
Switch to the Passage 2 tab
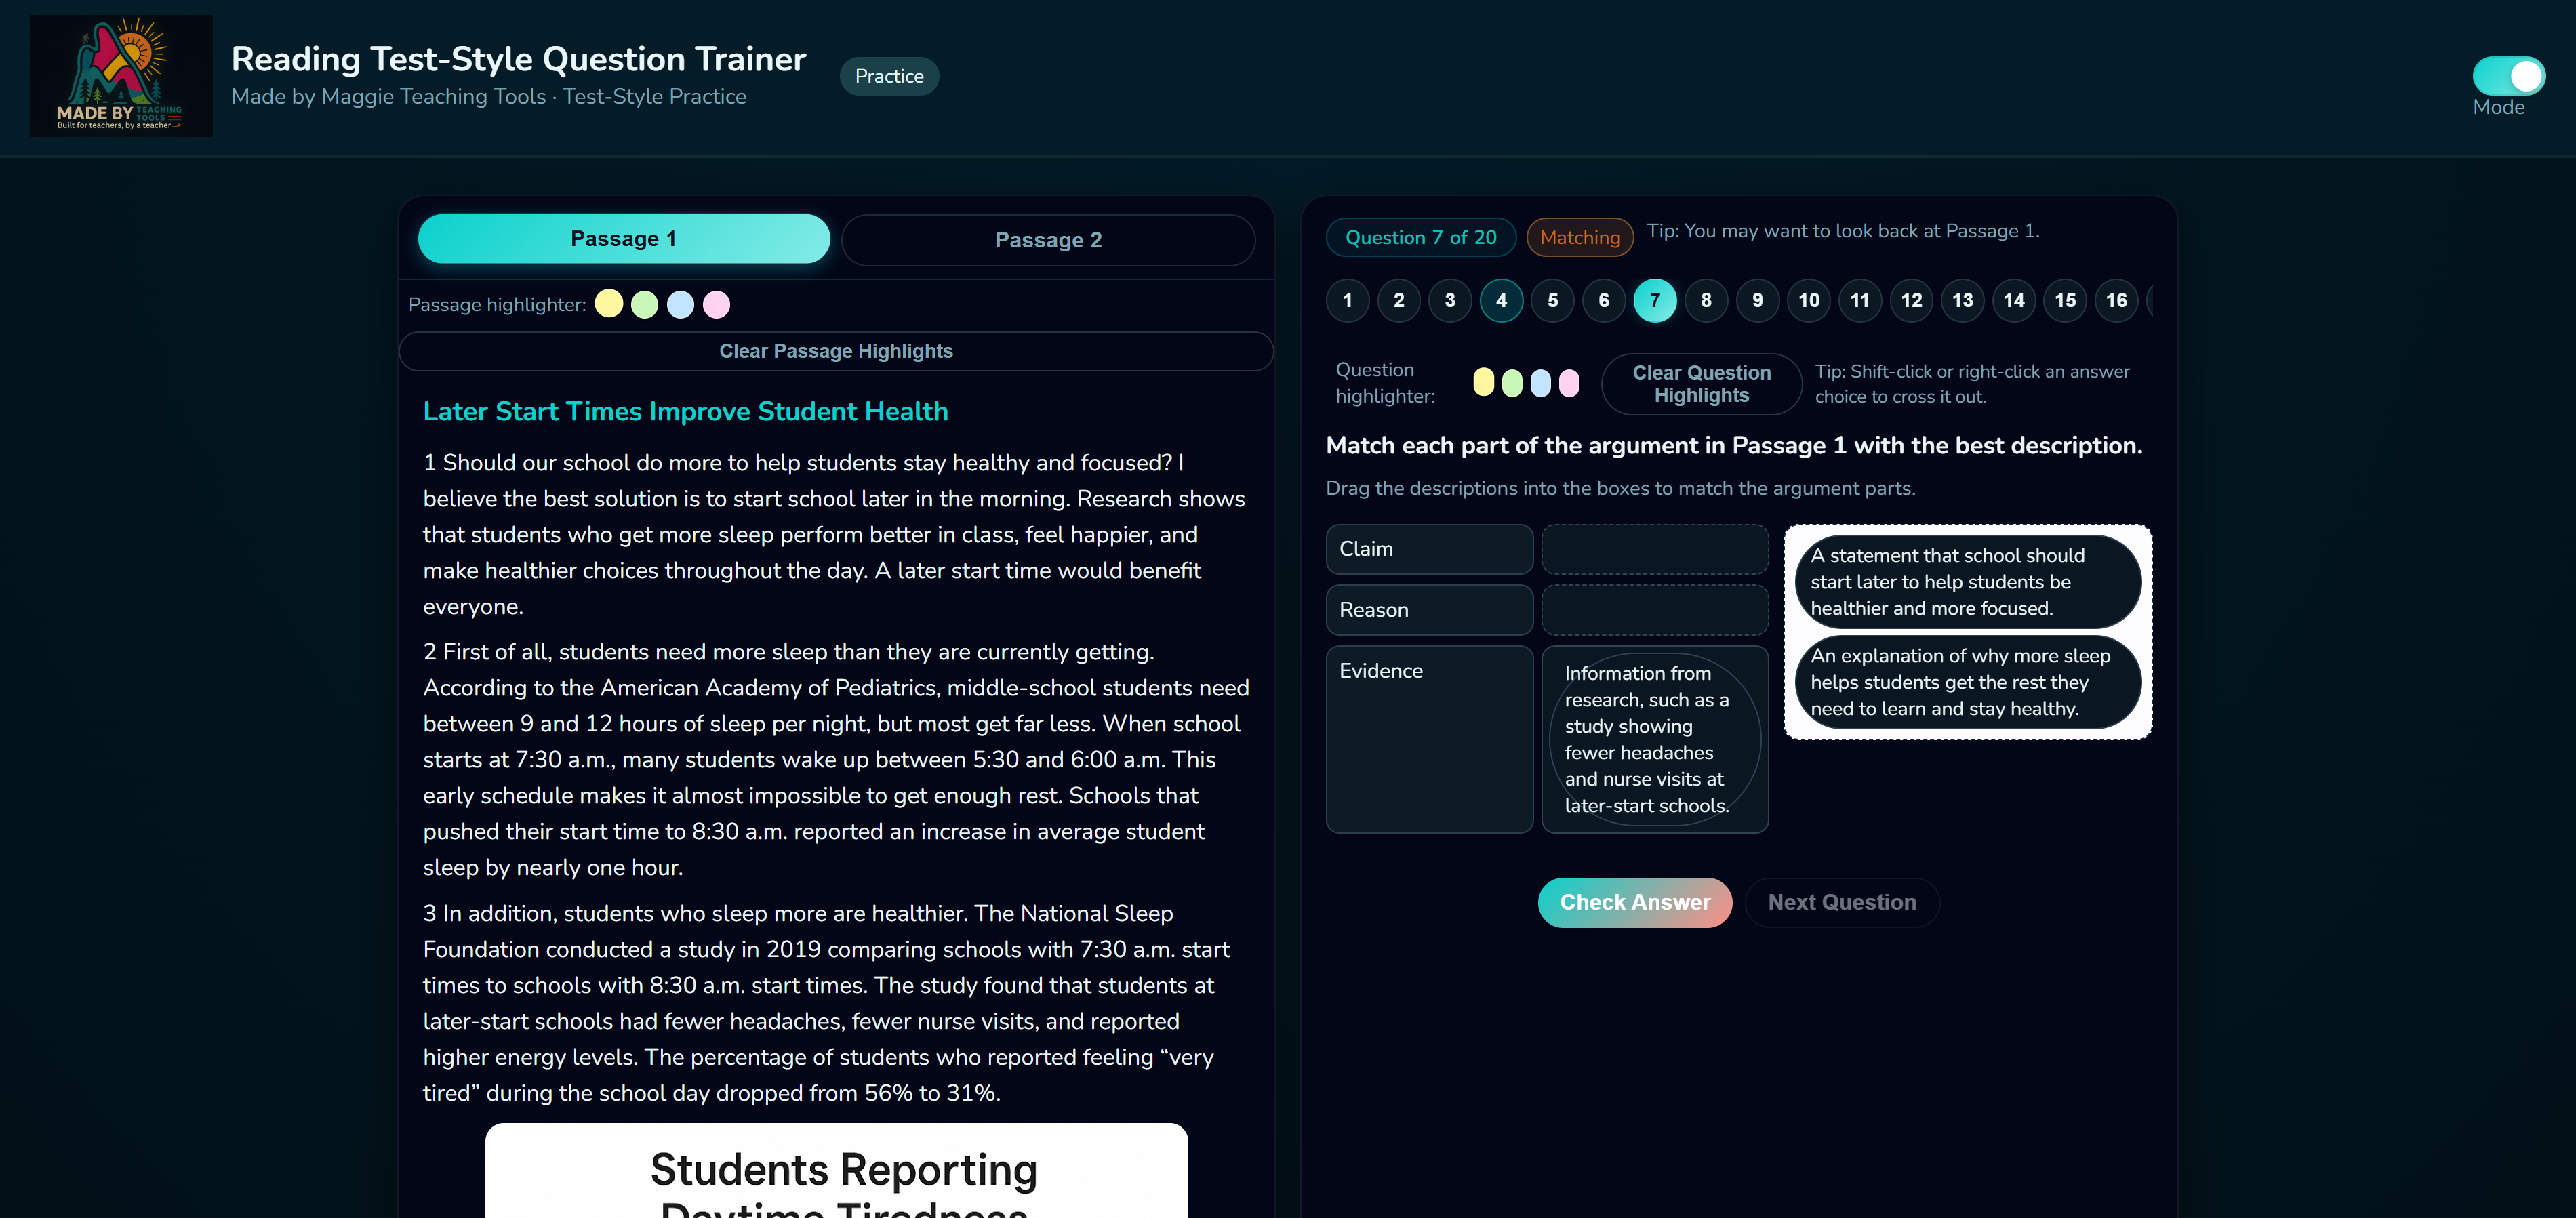tap(1047, 240)
